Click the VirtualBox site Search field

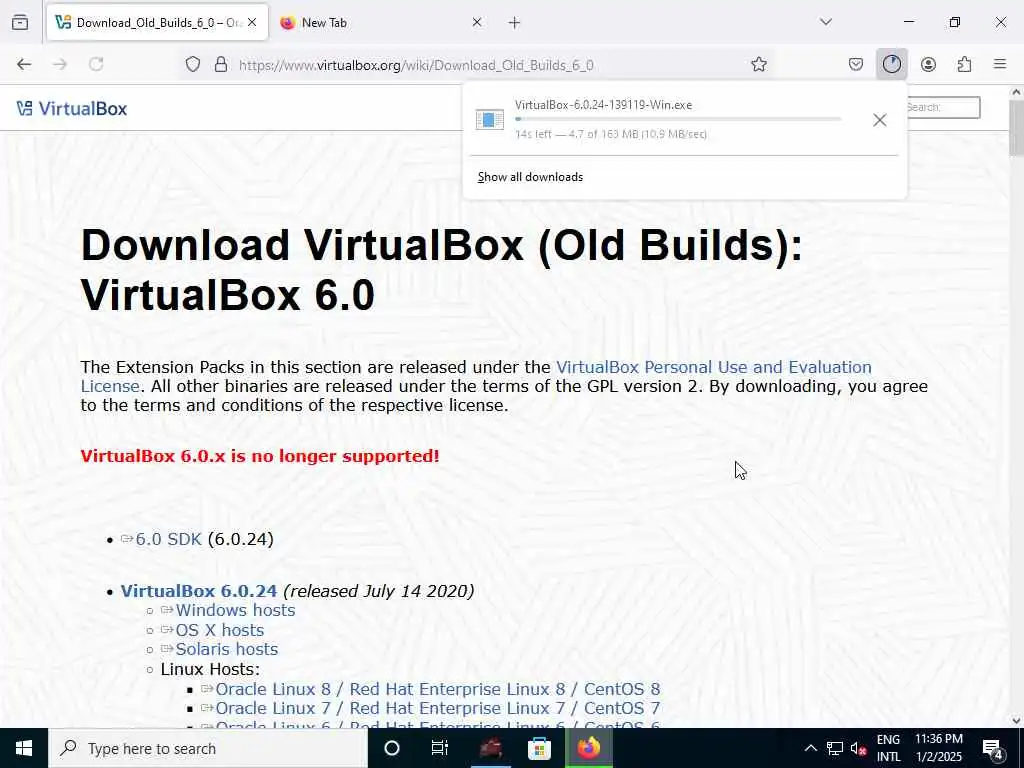942,107
